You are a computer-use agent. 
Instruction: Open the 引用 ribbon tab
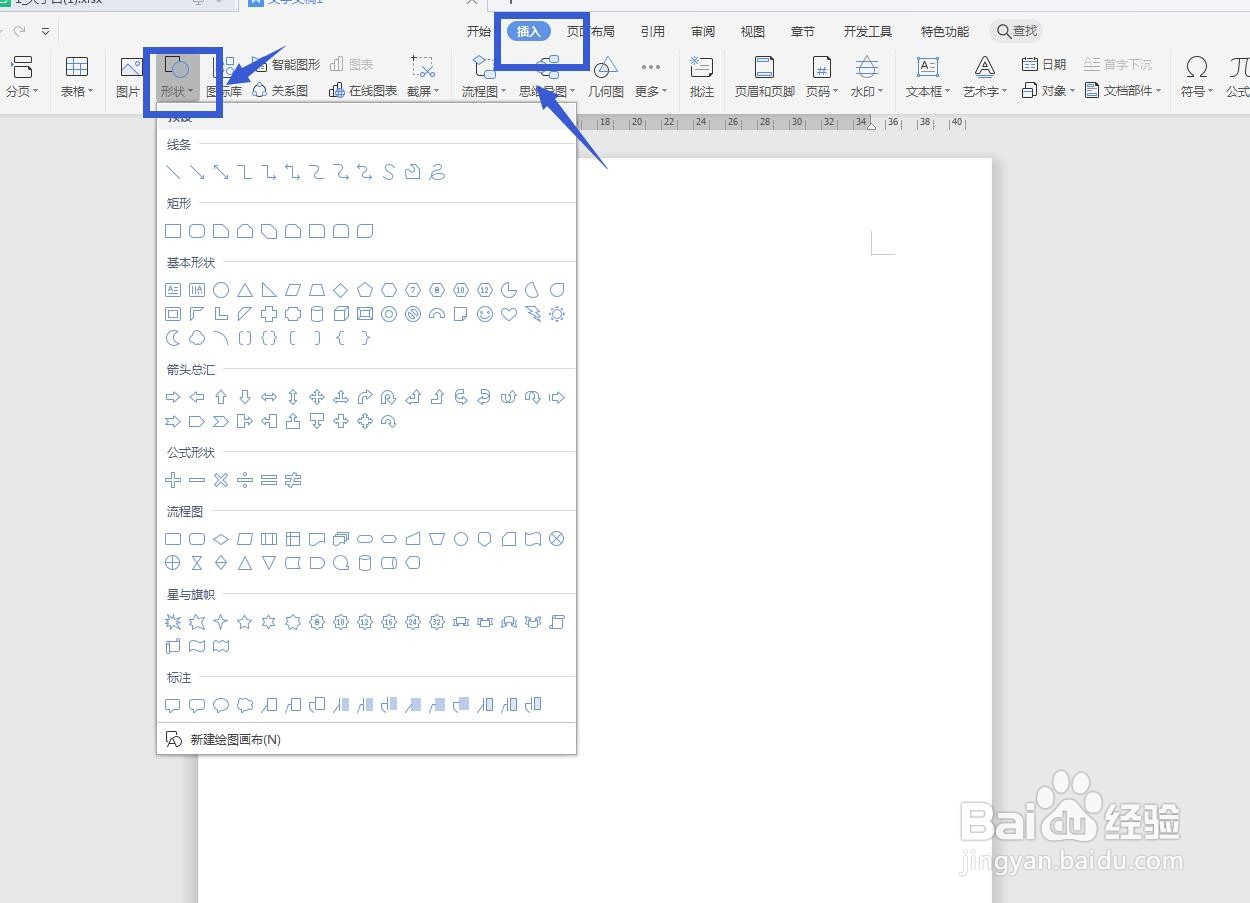pos(653,31)
